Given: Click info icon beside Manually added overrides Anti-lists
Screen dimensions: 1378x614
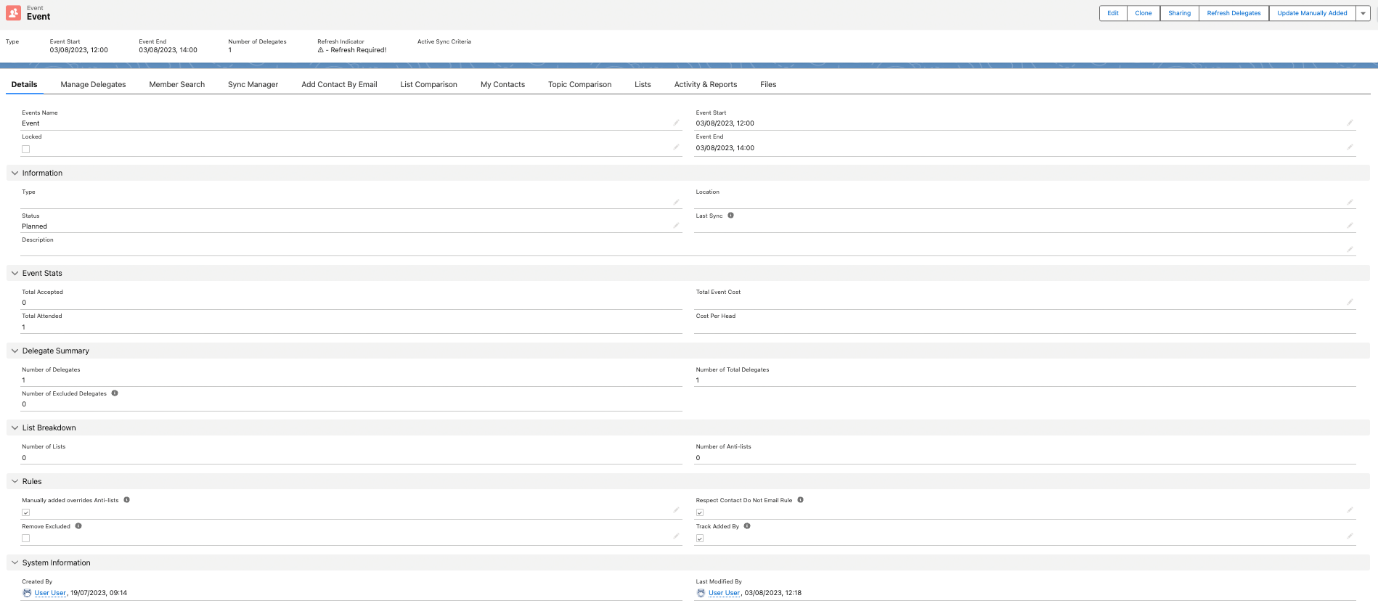Looking at the screenshot, I should point(127,499).
